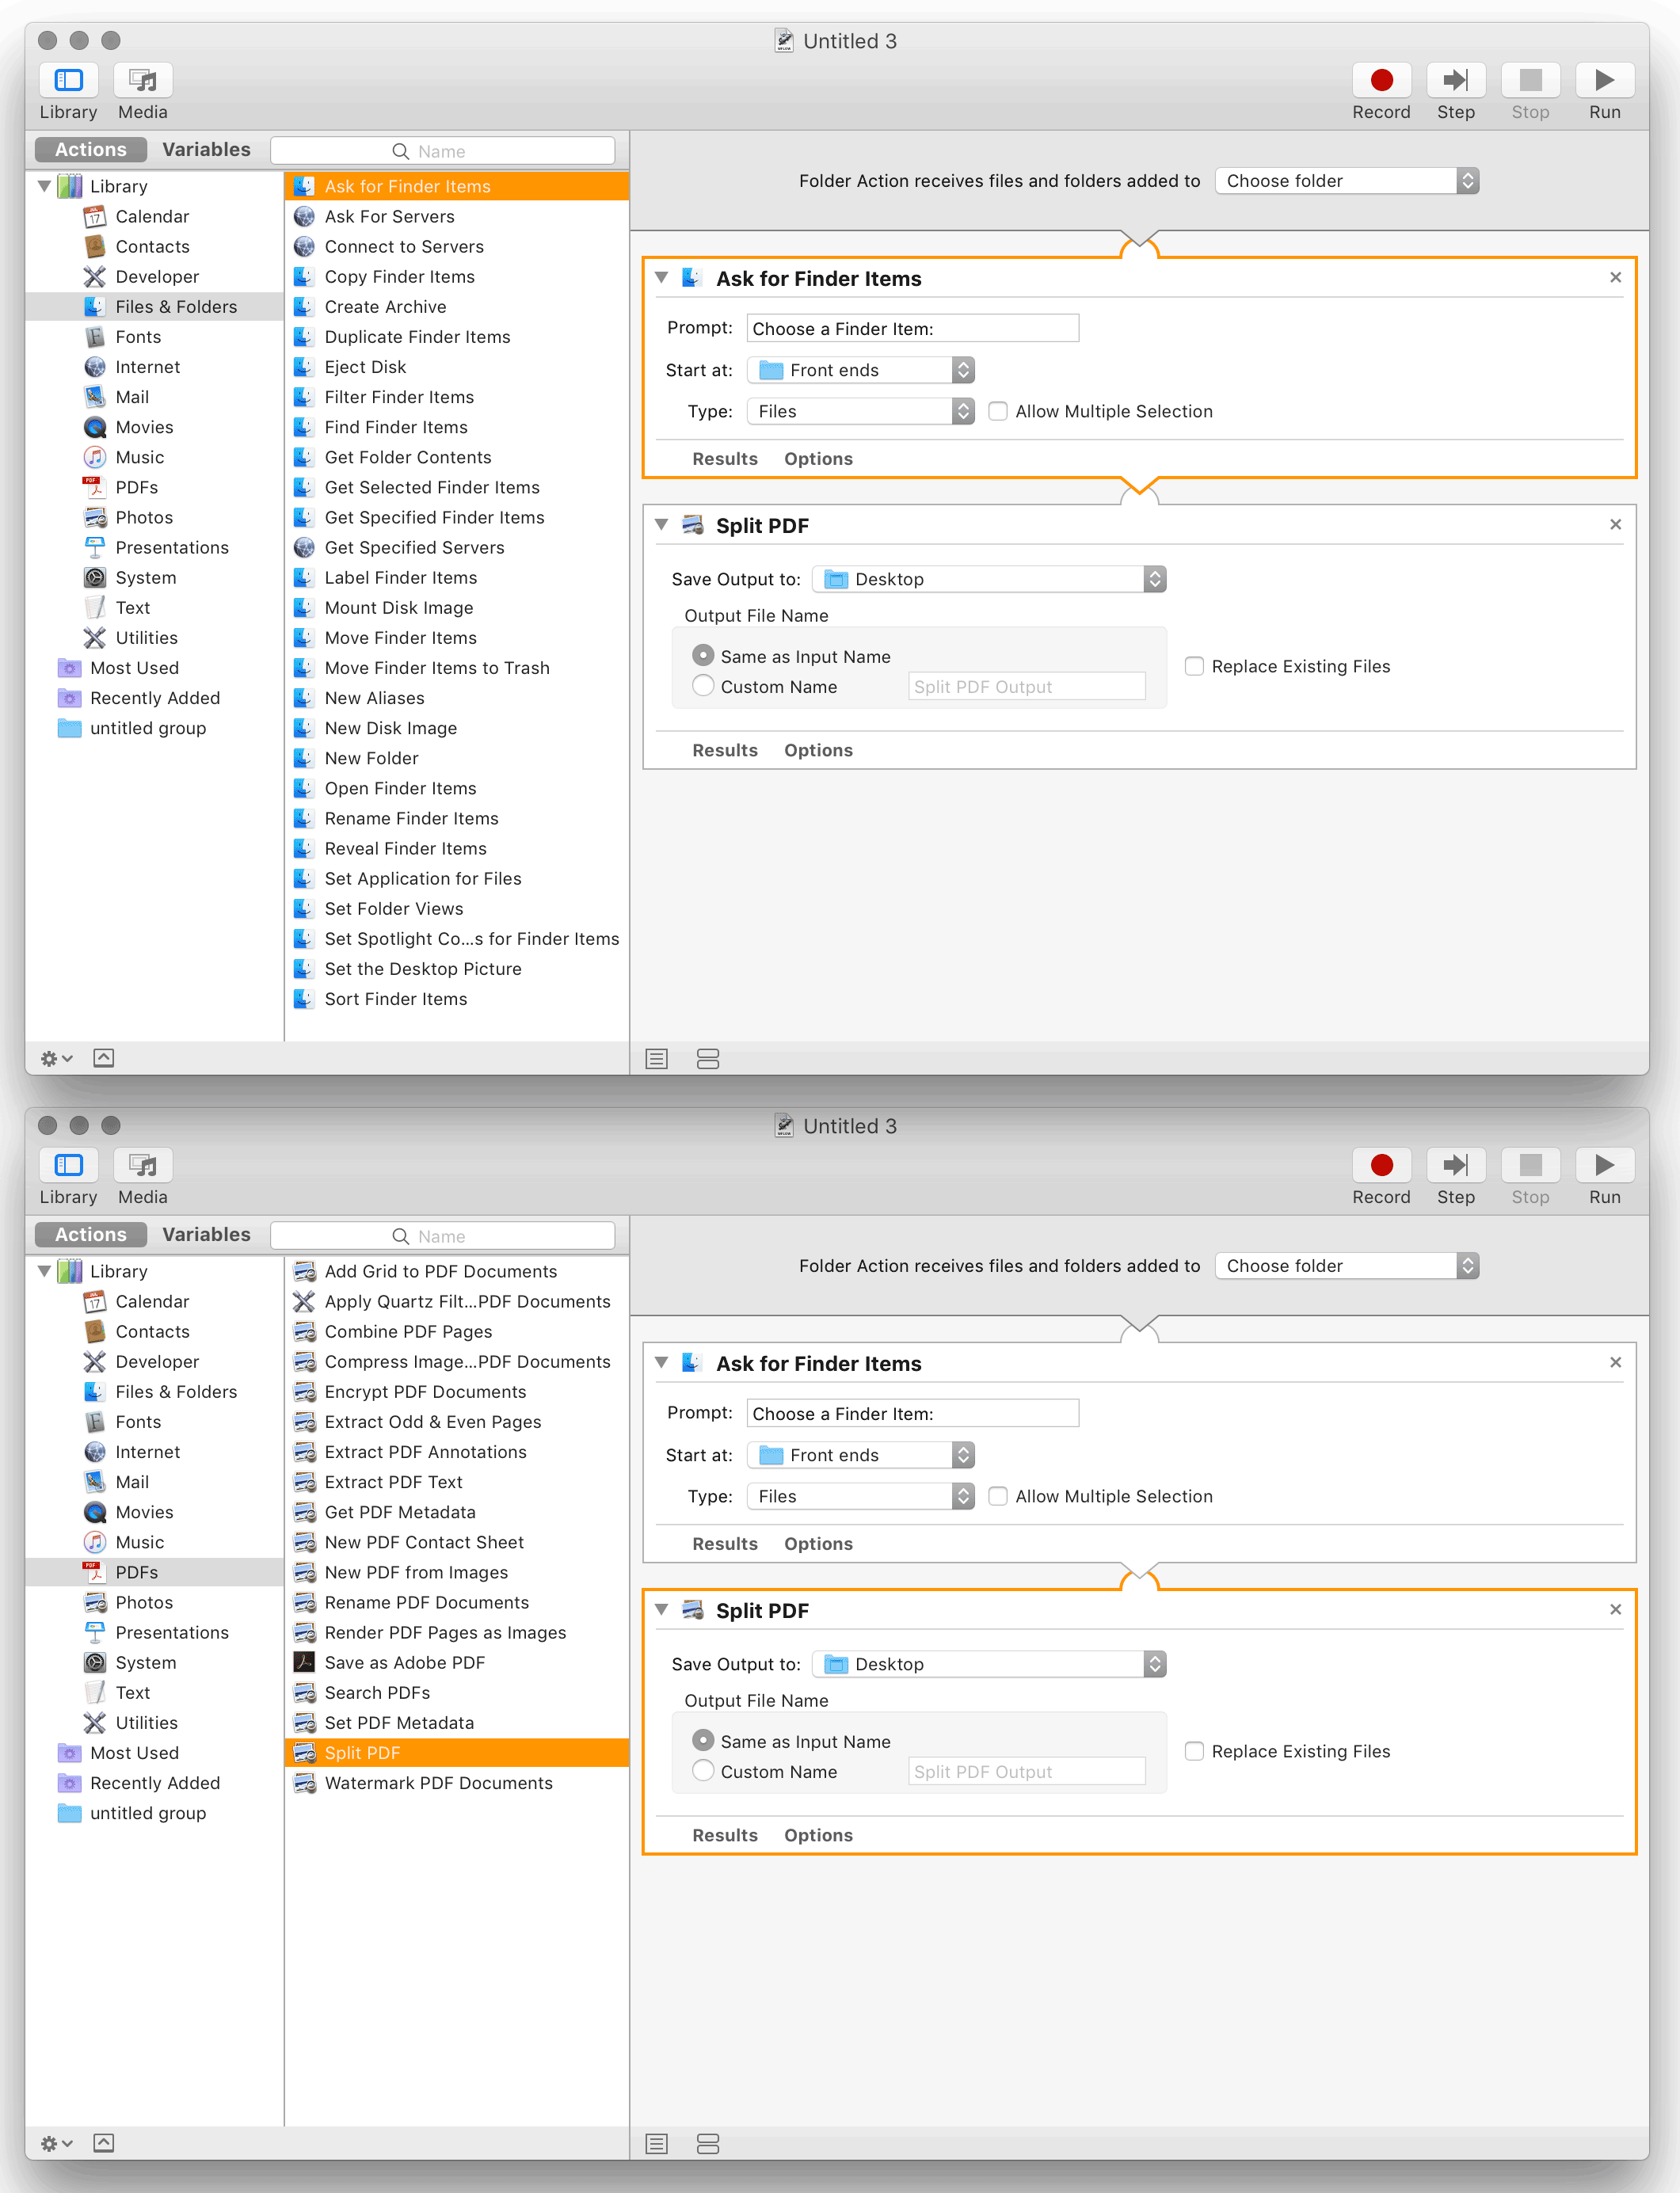The height and width of the screenshot is (2193, 1680).
Task: Toggle Allow Multiple Selection checkbox
Action: pos(993,411)
